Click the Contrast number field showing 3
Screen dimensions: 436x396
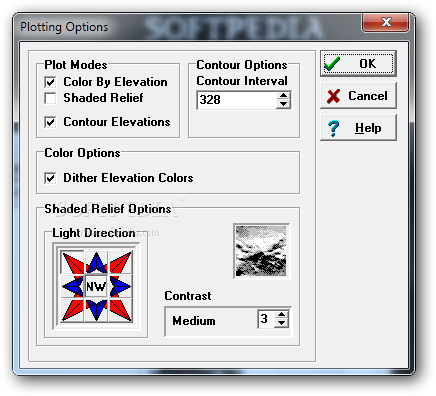266,319
